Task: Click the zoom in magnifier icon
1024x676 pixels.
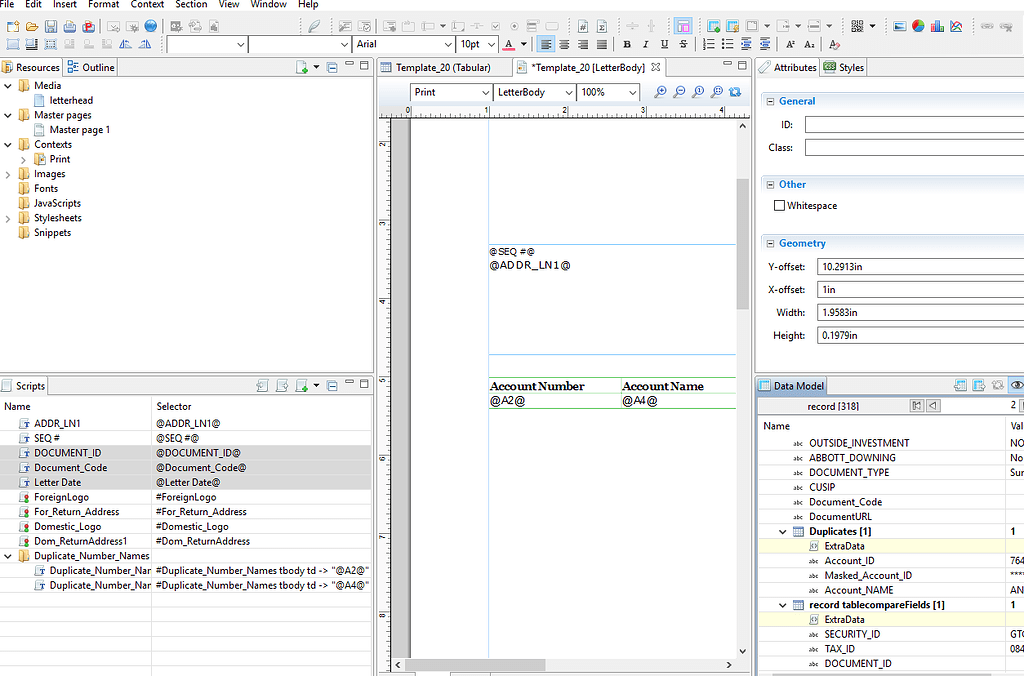Action: coord(660,92)
